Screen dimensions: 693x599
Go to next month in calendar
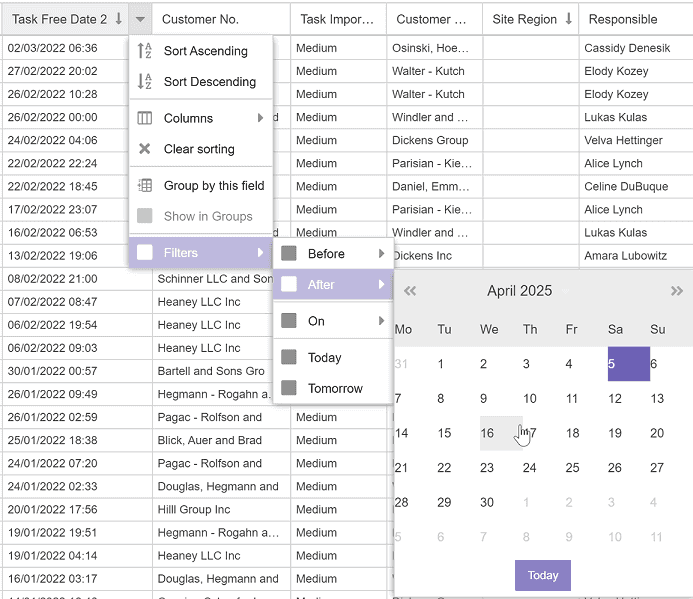[677, 290]
